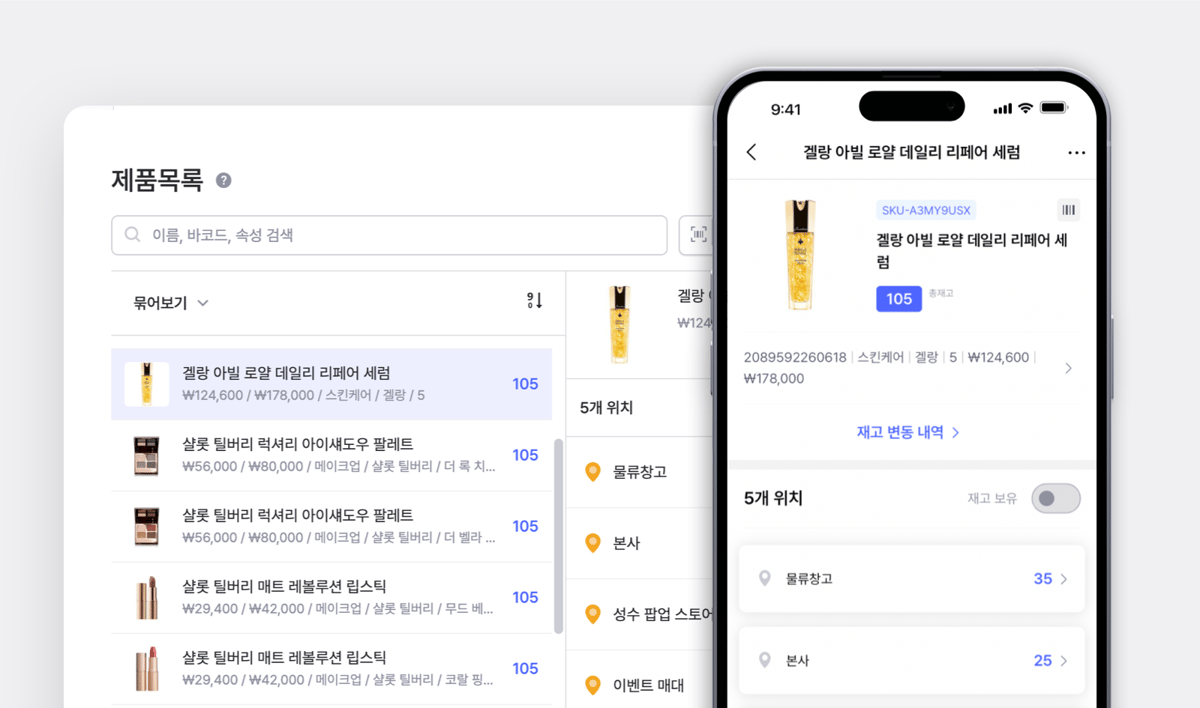
Task: Tap the cellular signal icon in status bar
Action: pos(1002,108)
